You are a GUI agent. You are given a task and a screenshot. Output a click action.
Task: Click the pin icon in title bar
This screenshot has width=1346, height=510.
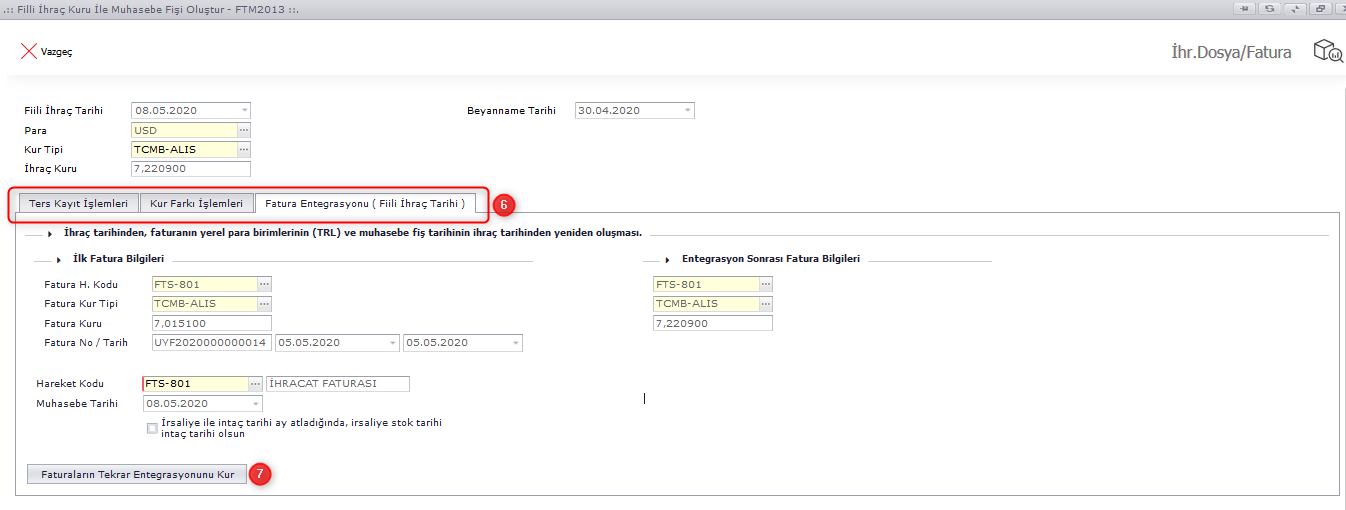1245,8
